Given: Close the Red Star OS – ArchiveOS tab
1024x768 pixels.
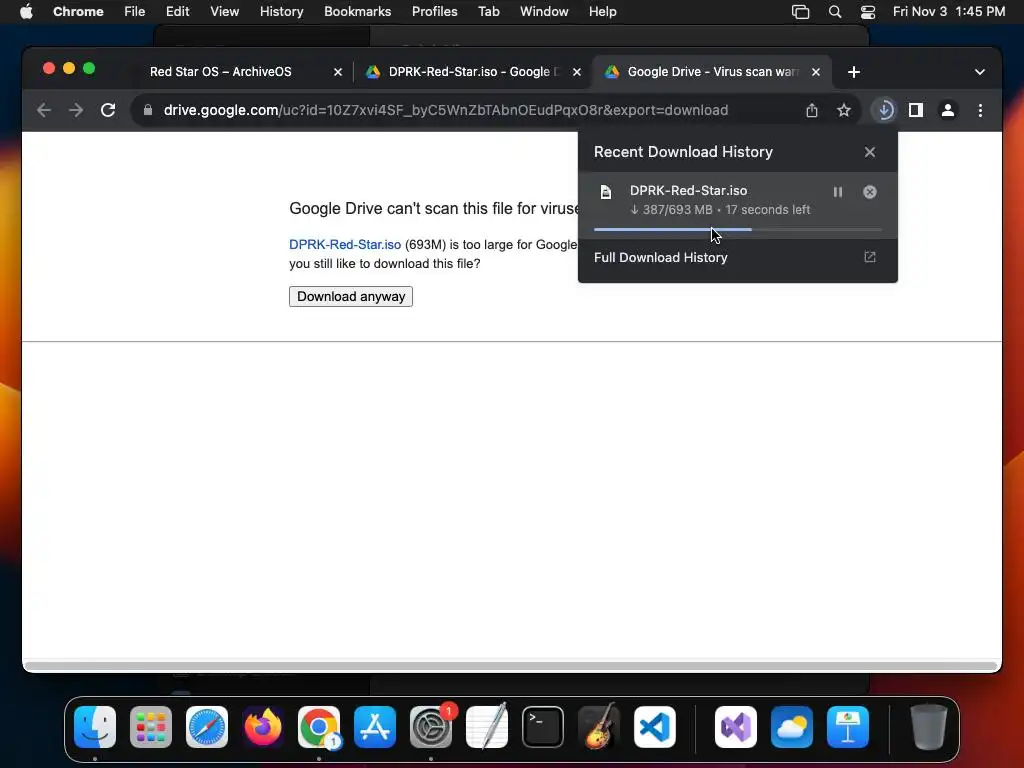Looking at the screenshot, I should point(338,72).
